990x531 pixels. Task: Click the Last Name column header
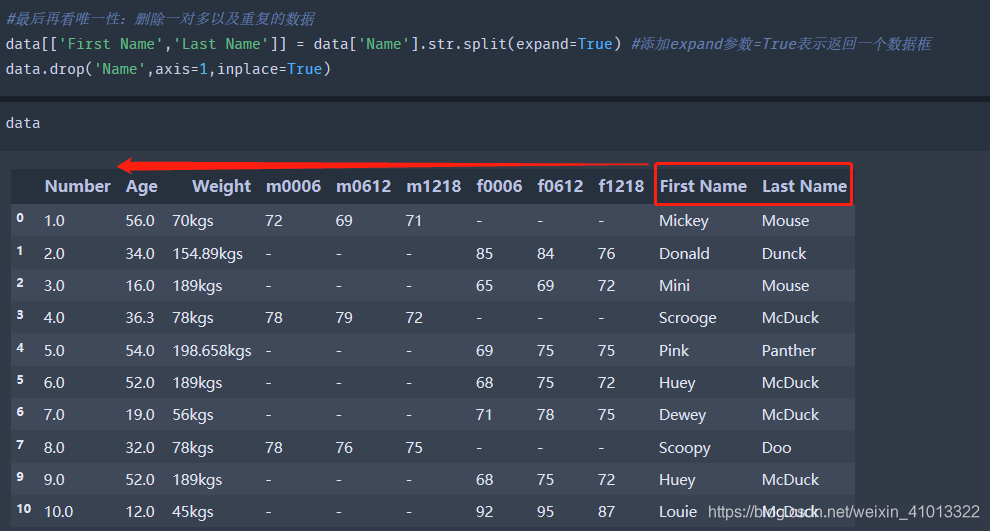[x=804, y=186]
